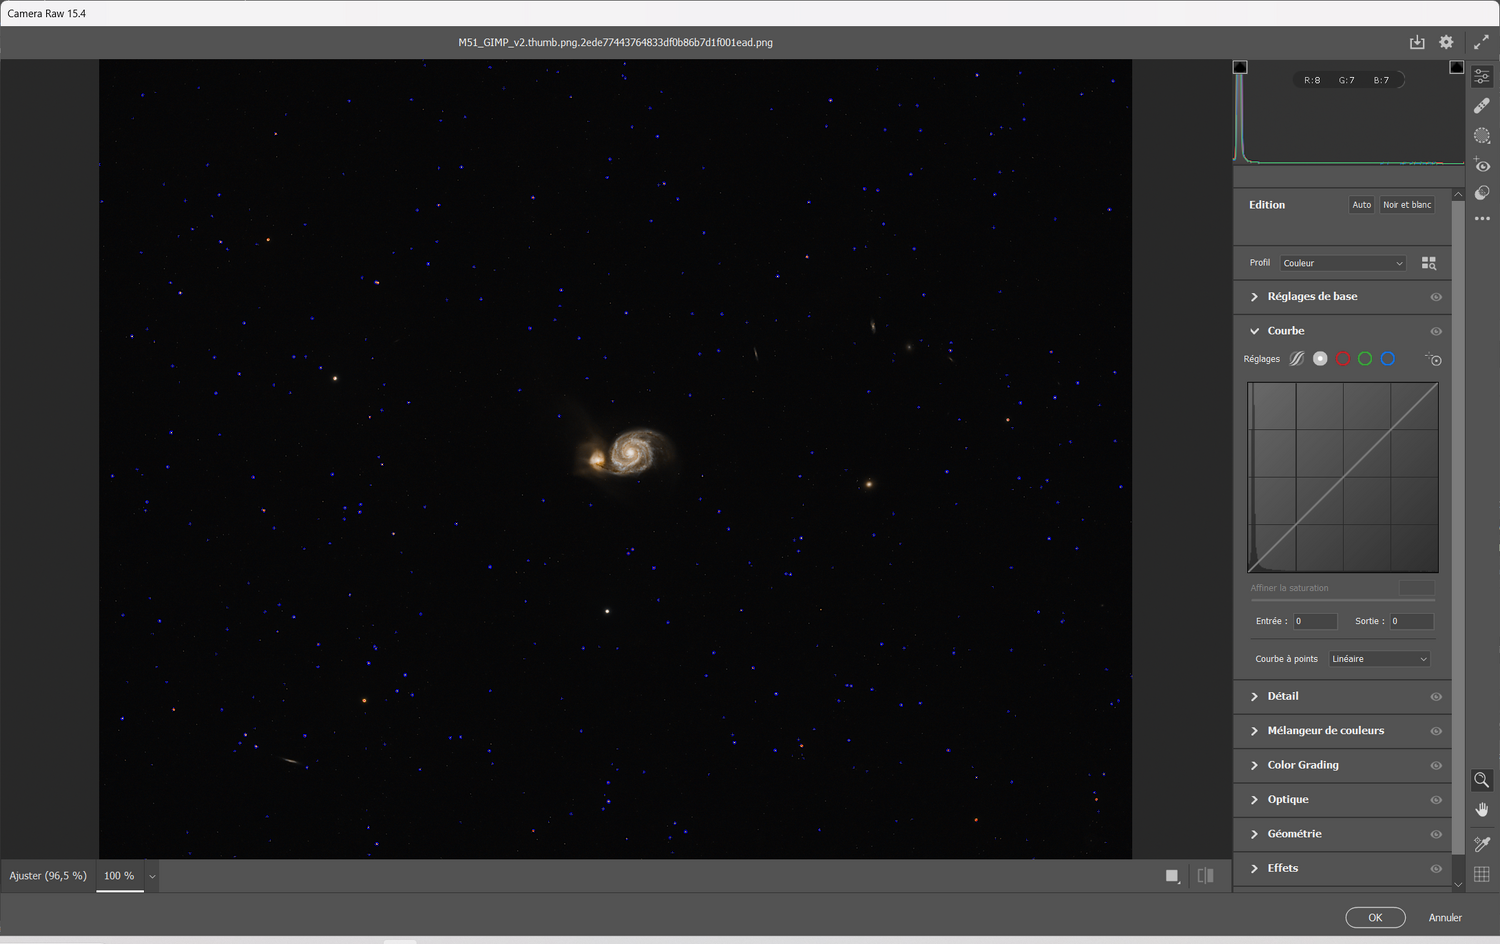The image size is (1500, 944).
Task: Open the zoom level dropdown arrow
Action: 152,876
